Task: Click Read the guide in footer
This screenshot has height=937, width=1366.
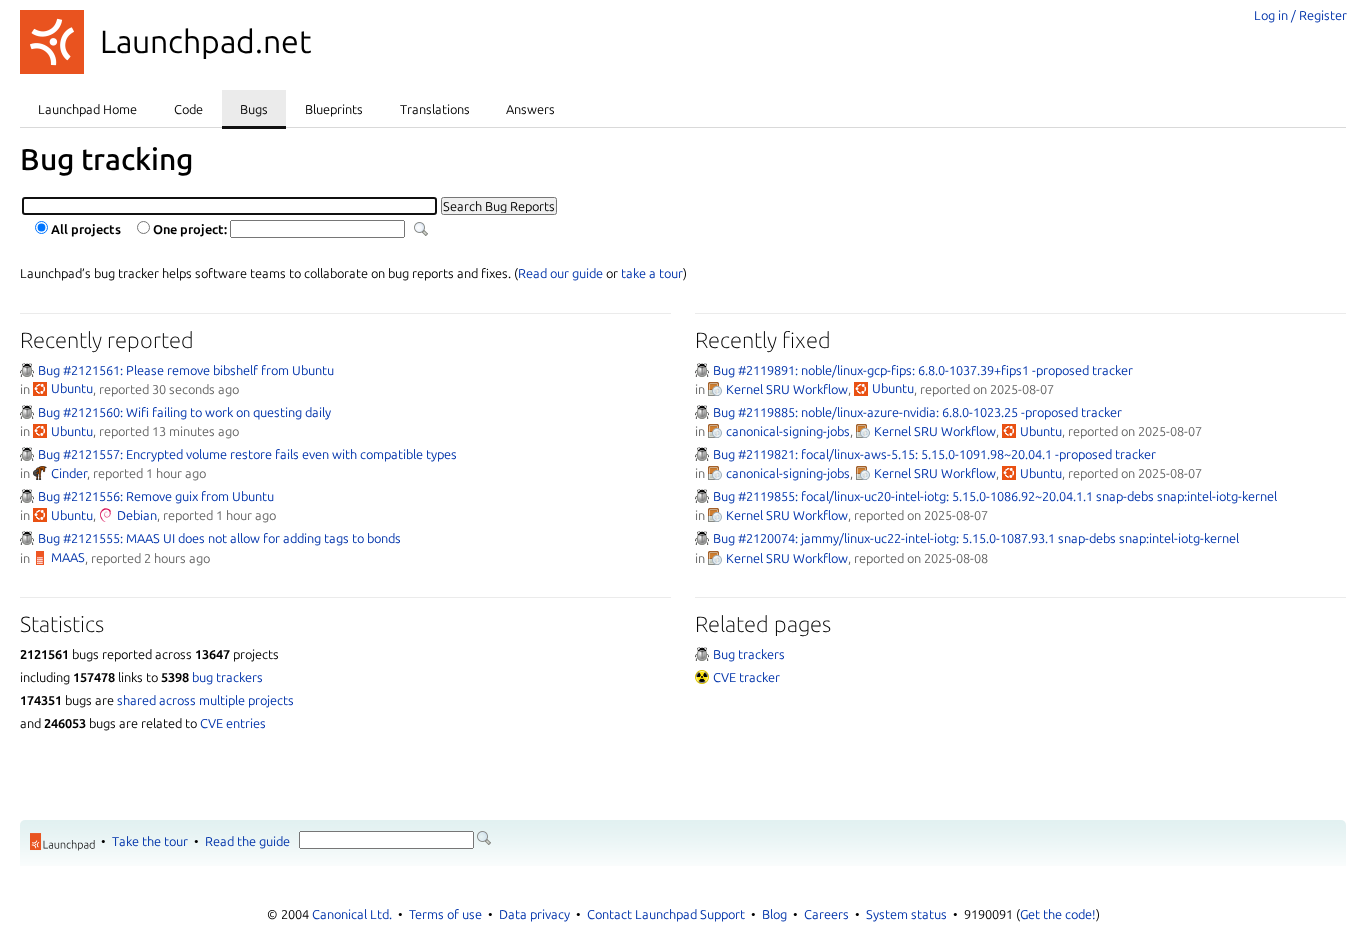Action: [247, 841]
